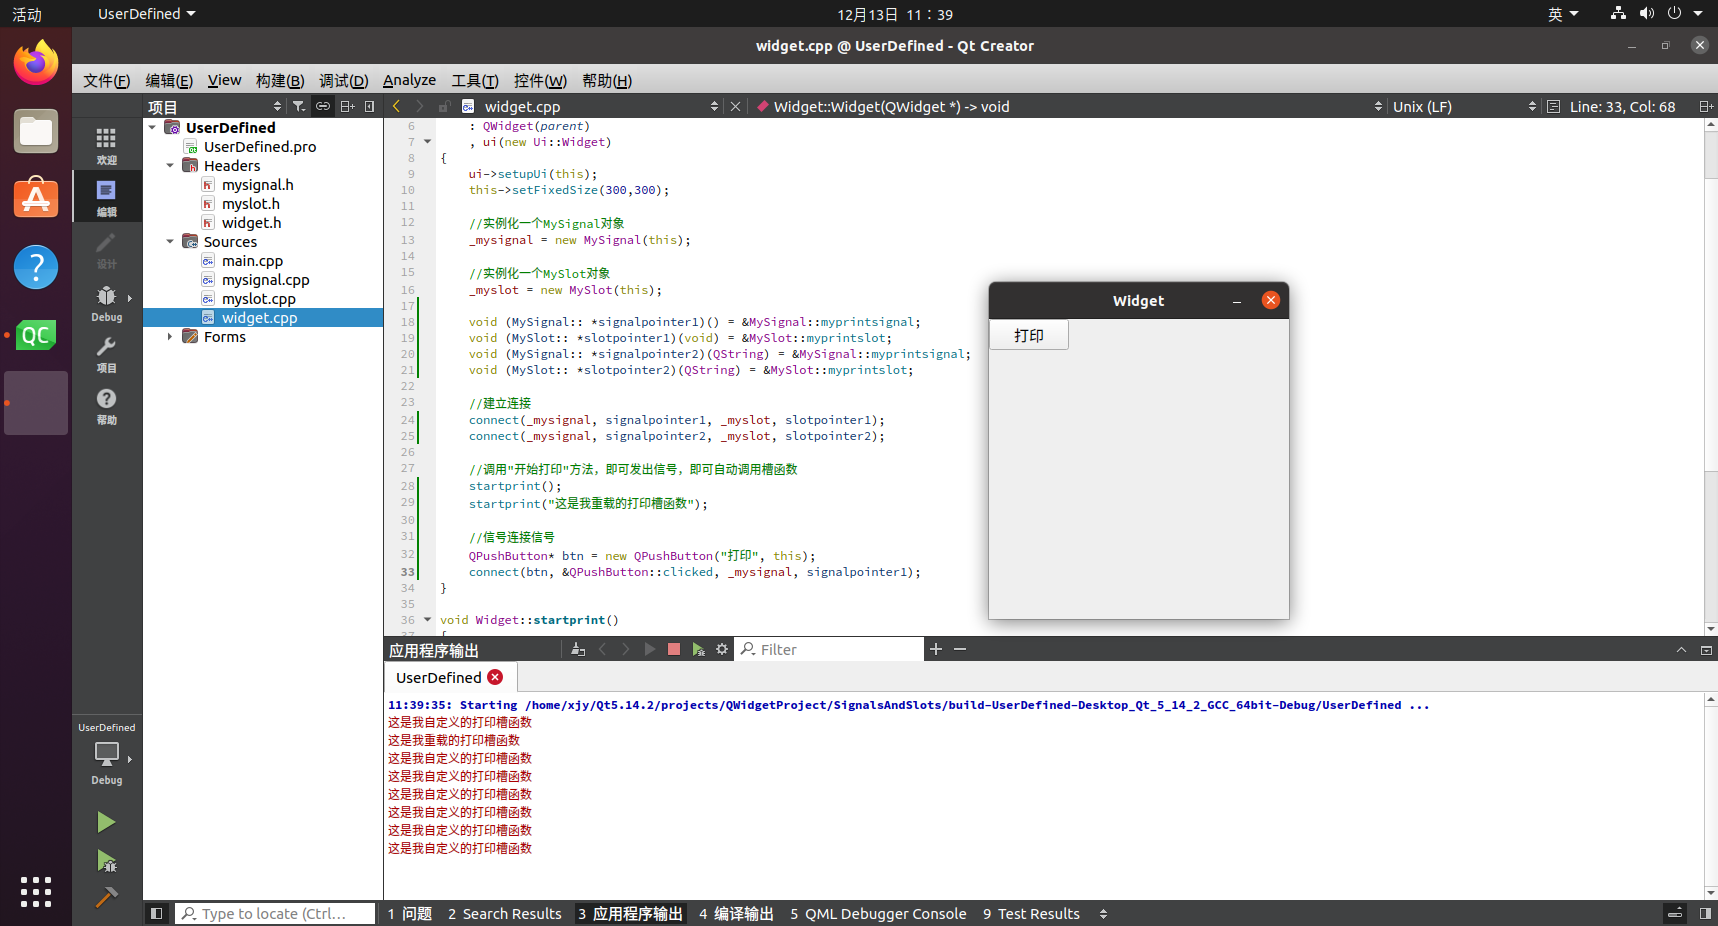The height and width of the screenshot is (926, 1718).
Task: Clear the application output with the broom icon
Action: click(578, 649)
